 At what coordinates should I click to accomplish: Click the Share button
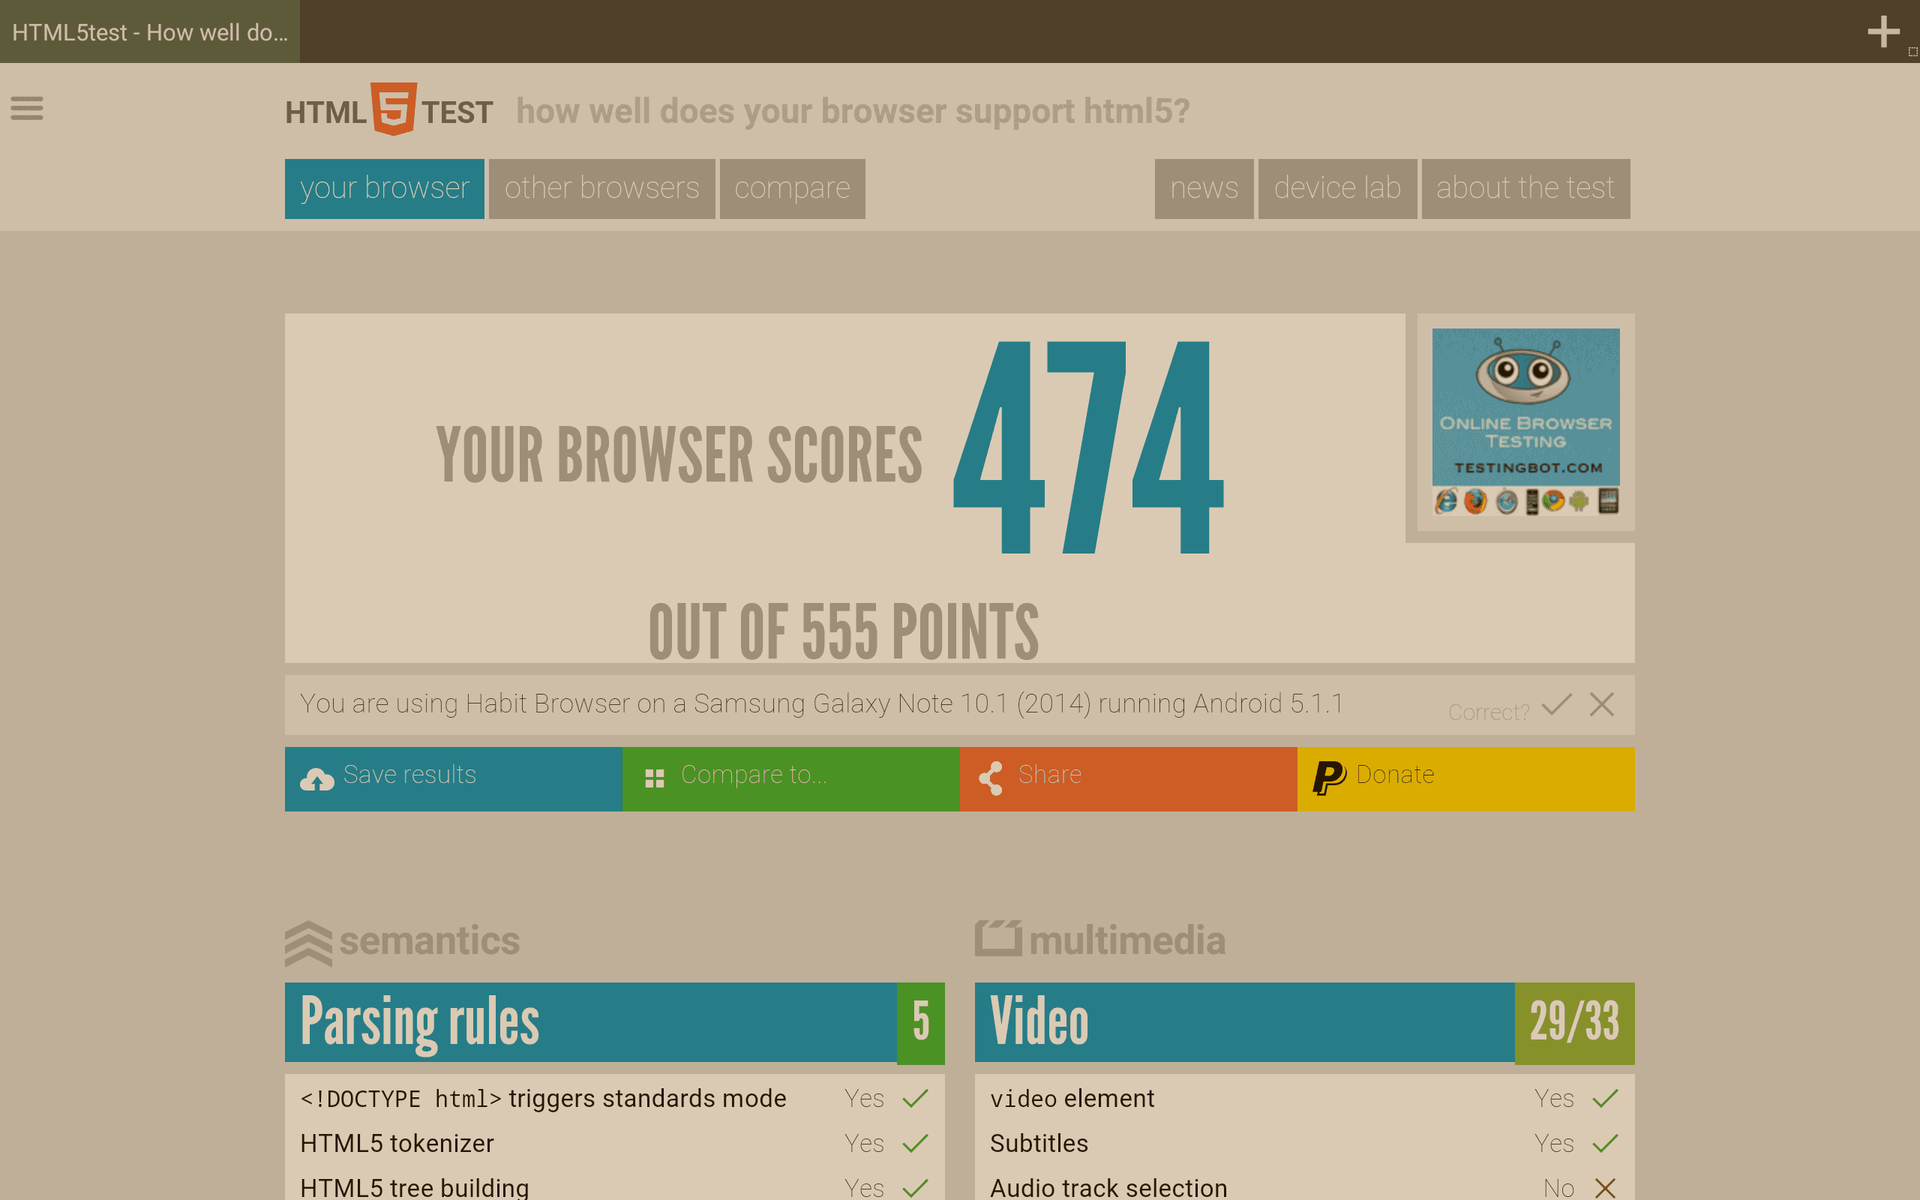1128,779
